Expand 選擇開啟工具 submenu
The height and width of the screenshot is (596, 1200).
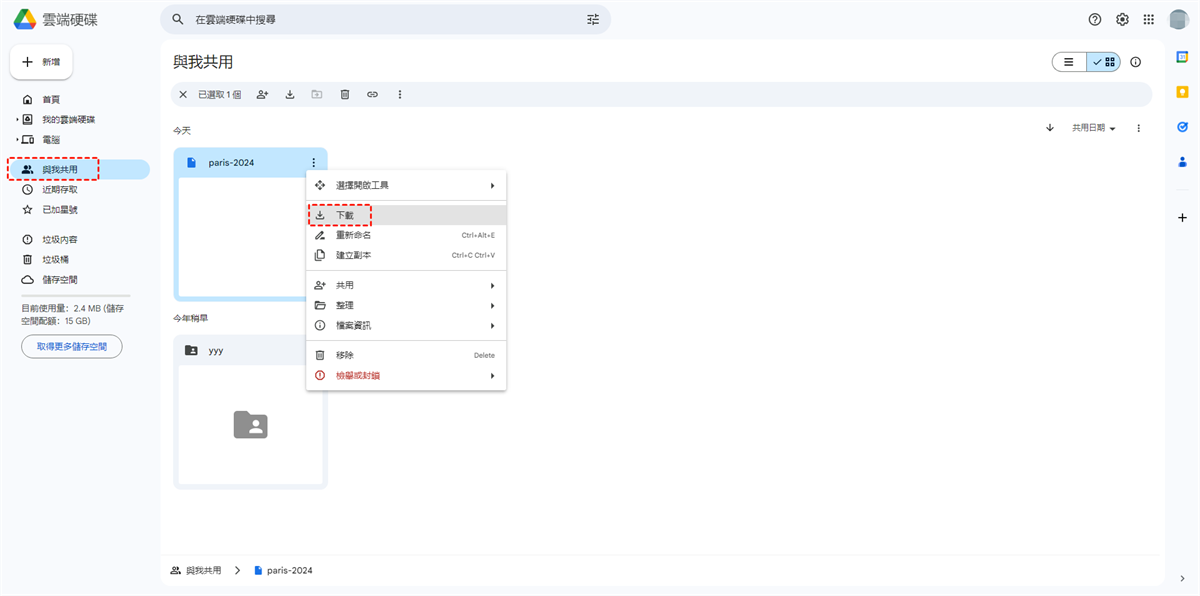(x=406, y=185)
